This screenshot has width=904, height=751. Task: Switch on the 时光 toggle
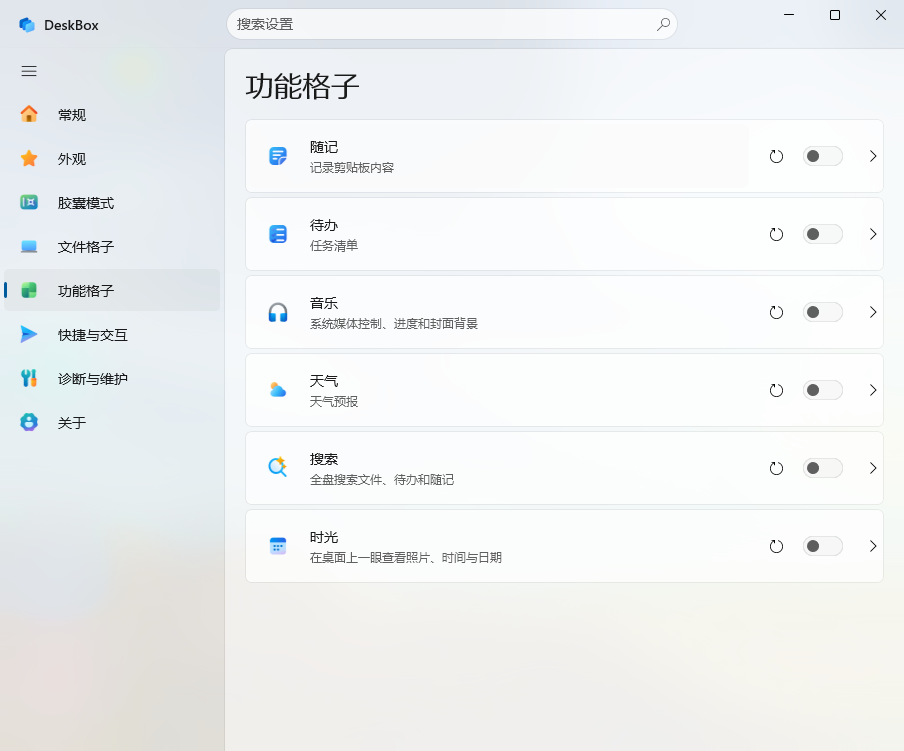[x=823, y=546]
